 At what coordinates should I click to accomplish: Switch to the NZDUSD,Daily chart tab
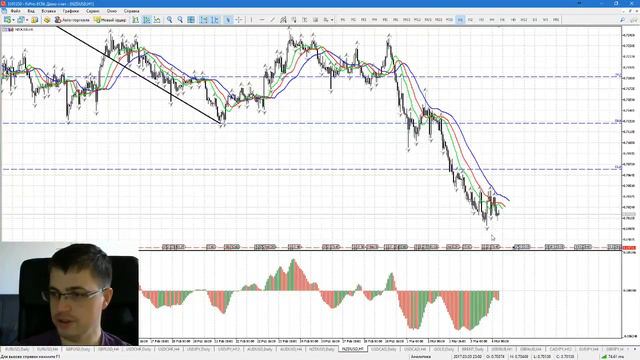(x=322, y=349)
